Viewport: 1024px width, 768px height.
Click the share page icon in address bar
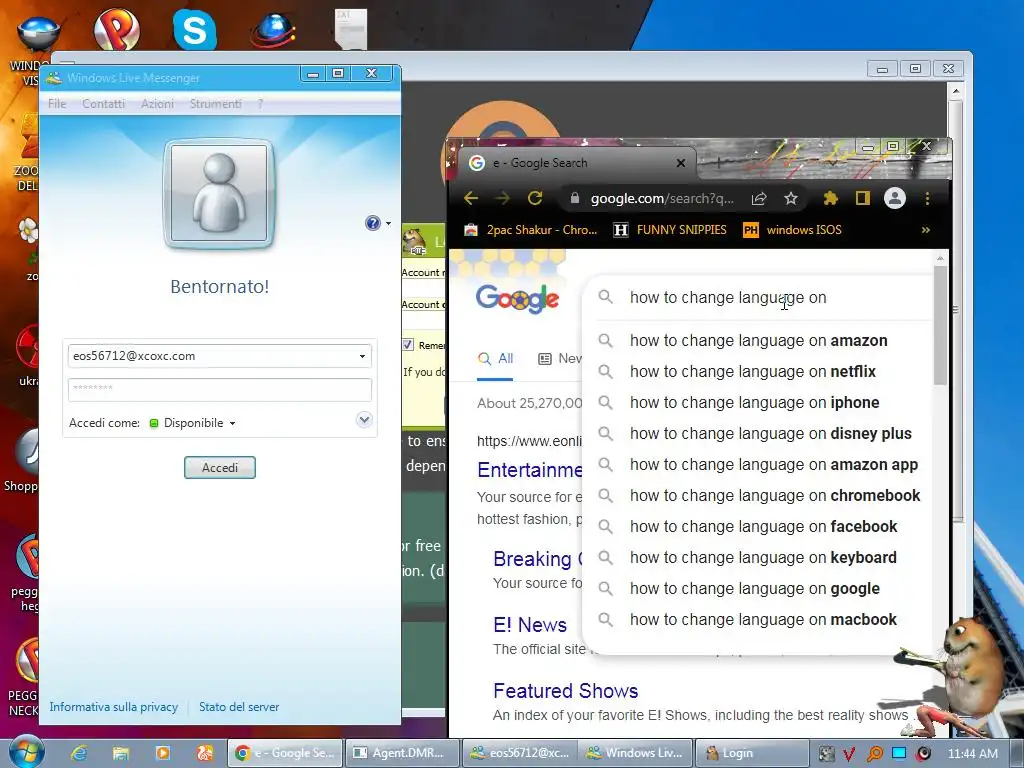click(x=759, y=199)
